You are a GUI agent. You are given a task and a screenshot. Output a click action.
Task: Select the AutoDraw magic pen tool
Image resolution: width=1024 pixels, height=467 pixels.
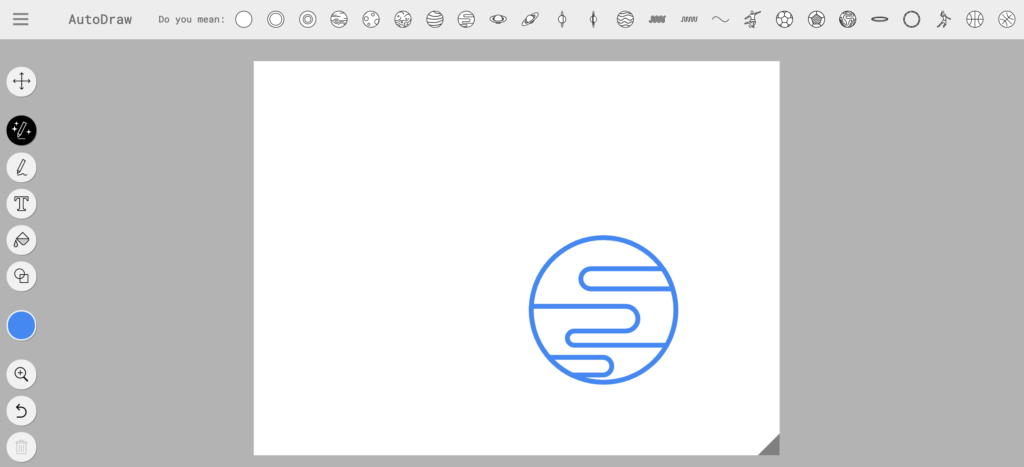(21, 130)
